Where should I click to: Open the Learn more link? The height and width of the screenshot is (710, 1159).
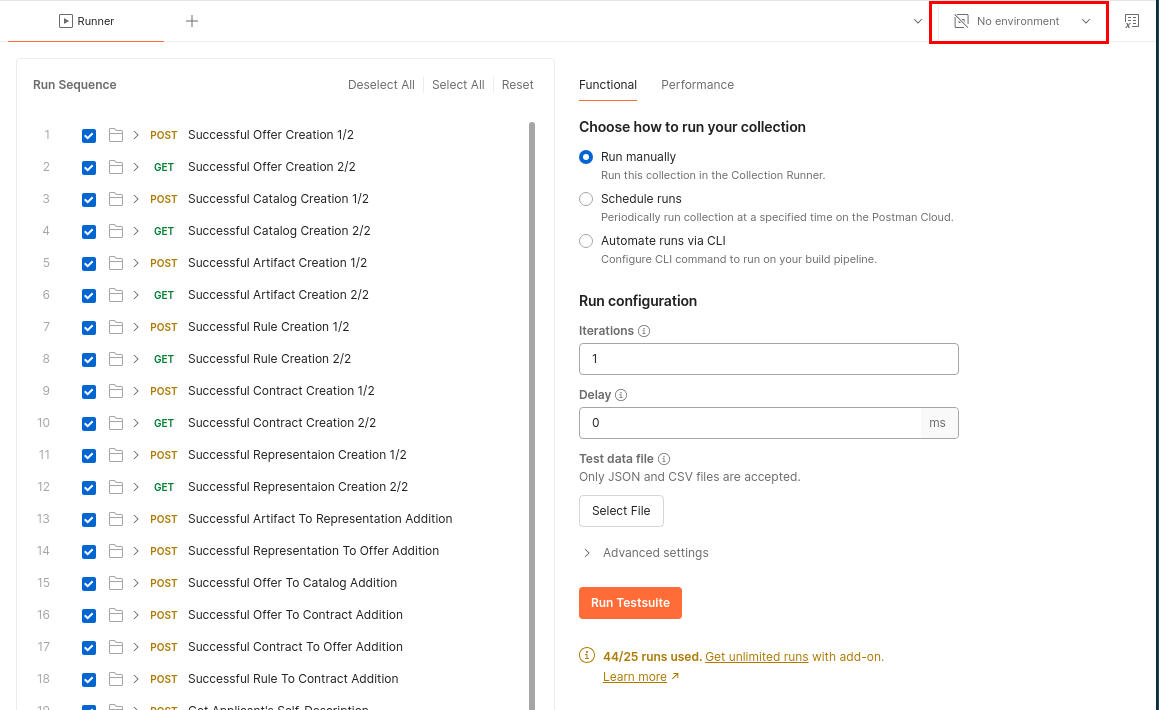(635, 677)
